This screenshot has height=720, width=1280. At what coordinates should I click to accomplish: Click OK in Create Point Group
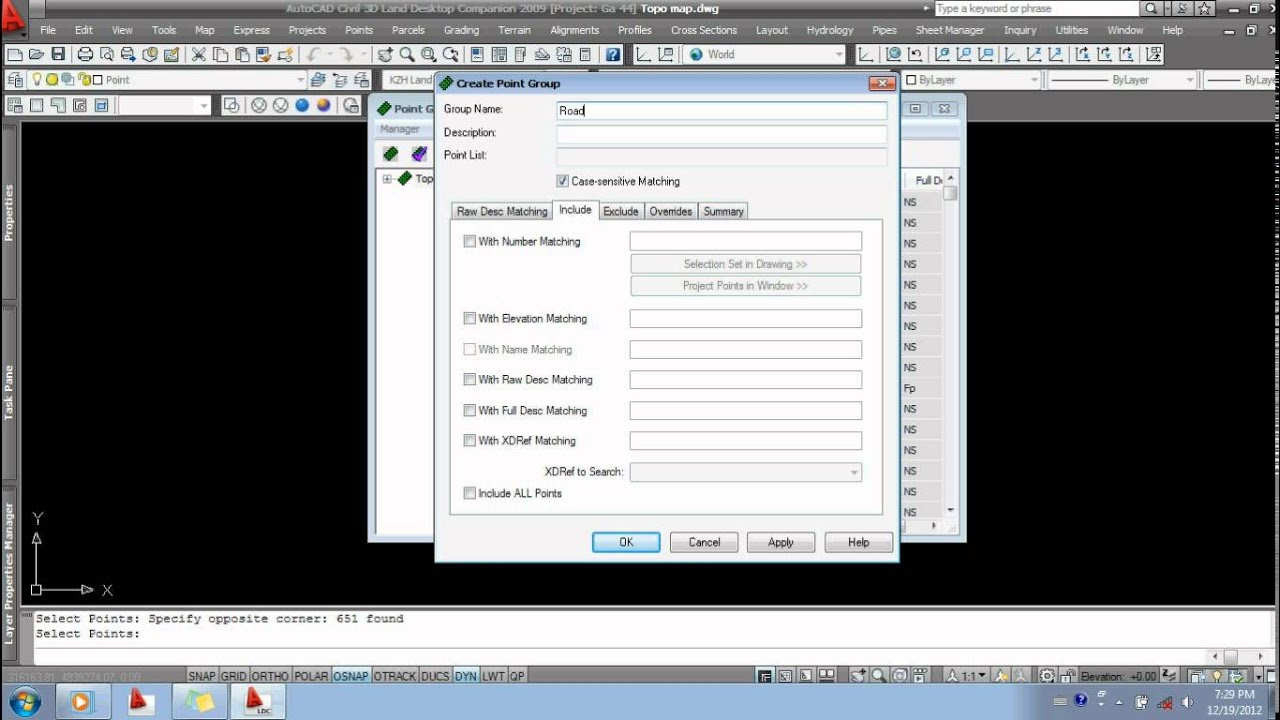(x=626, y=542)
